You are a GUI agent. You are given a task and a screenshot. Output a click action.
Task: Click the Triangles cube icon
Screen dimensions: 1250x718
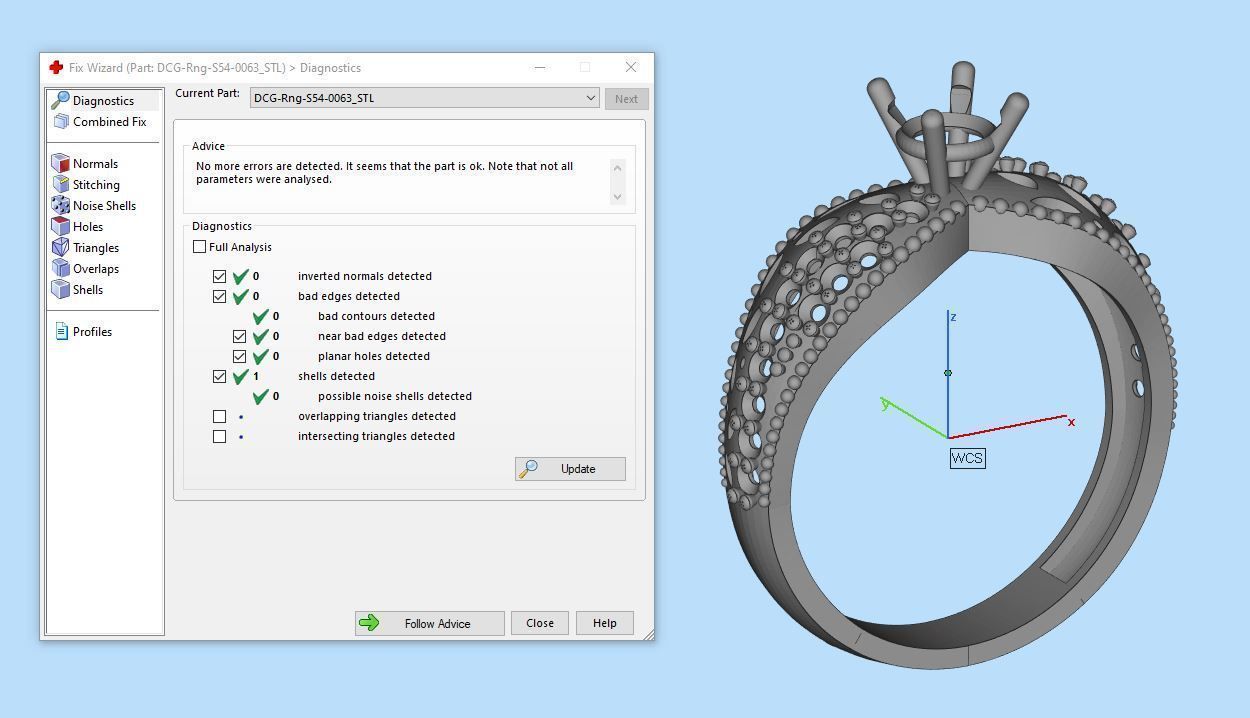coord(60,247)
